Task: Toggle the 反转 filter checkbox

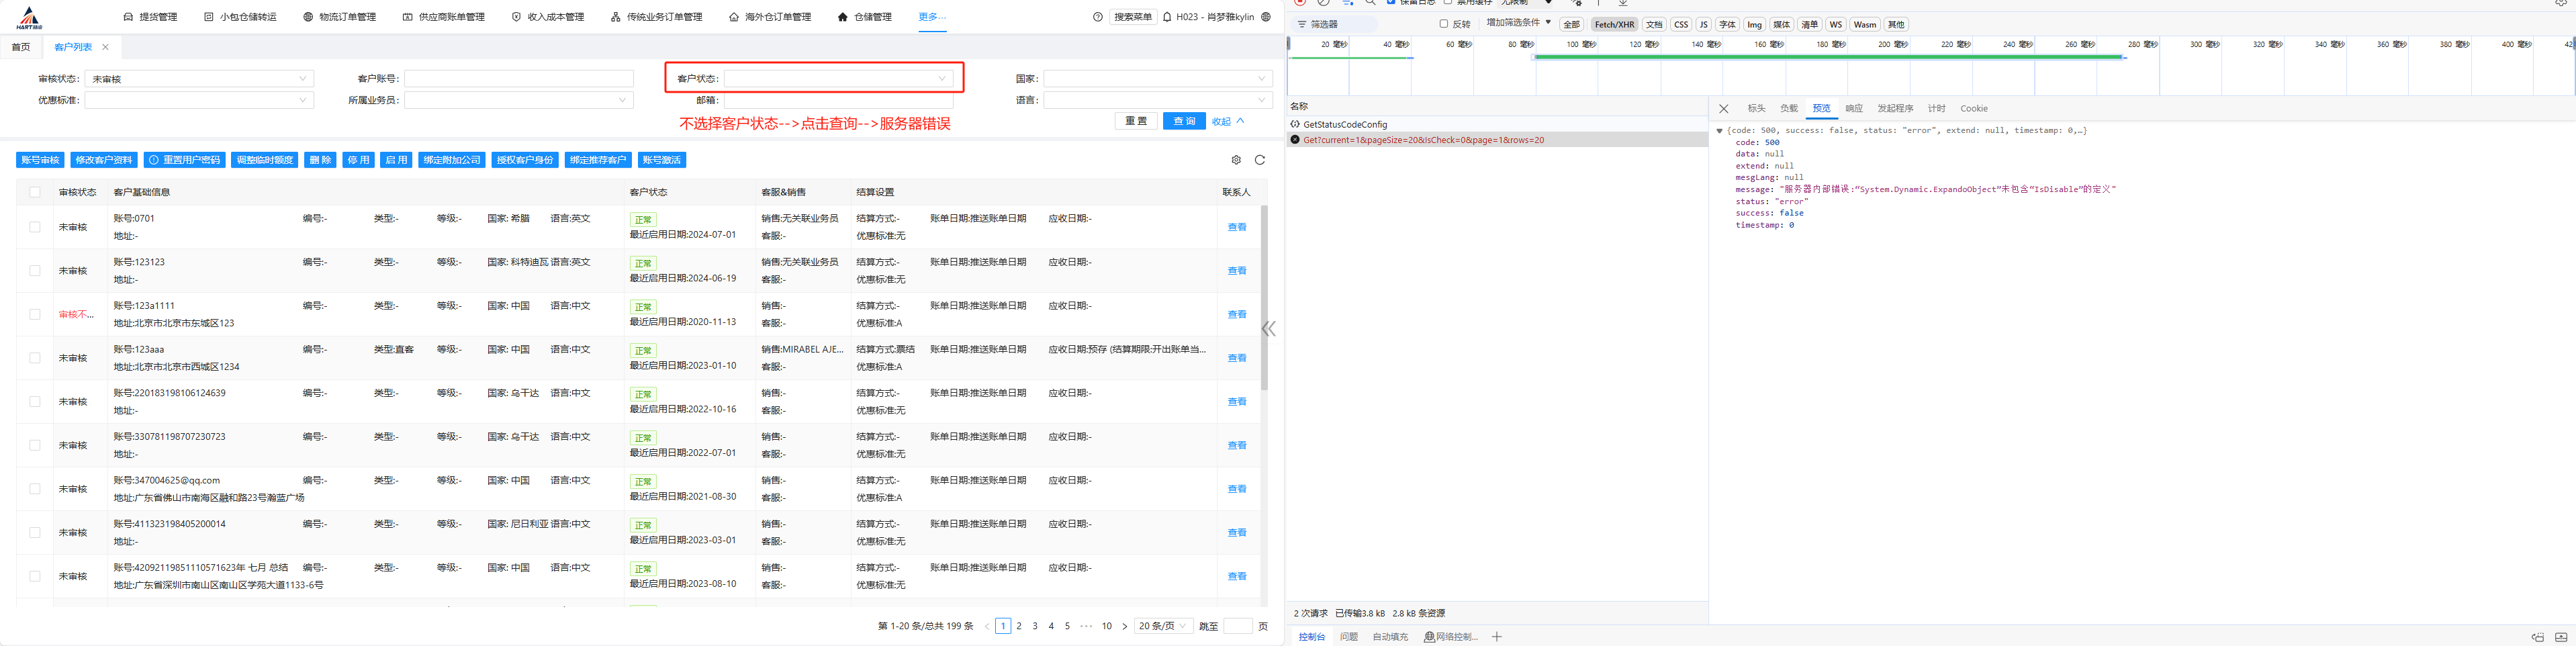Action: point(1443,24)
